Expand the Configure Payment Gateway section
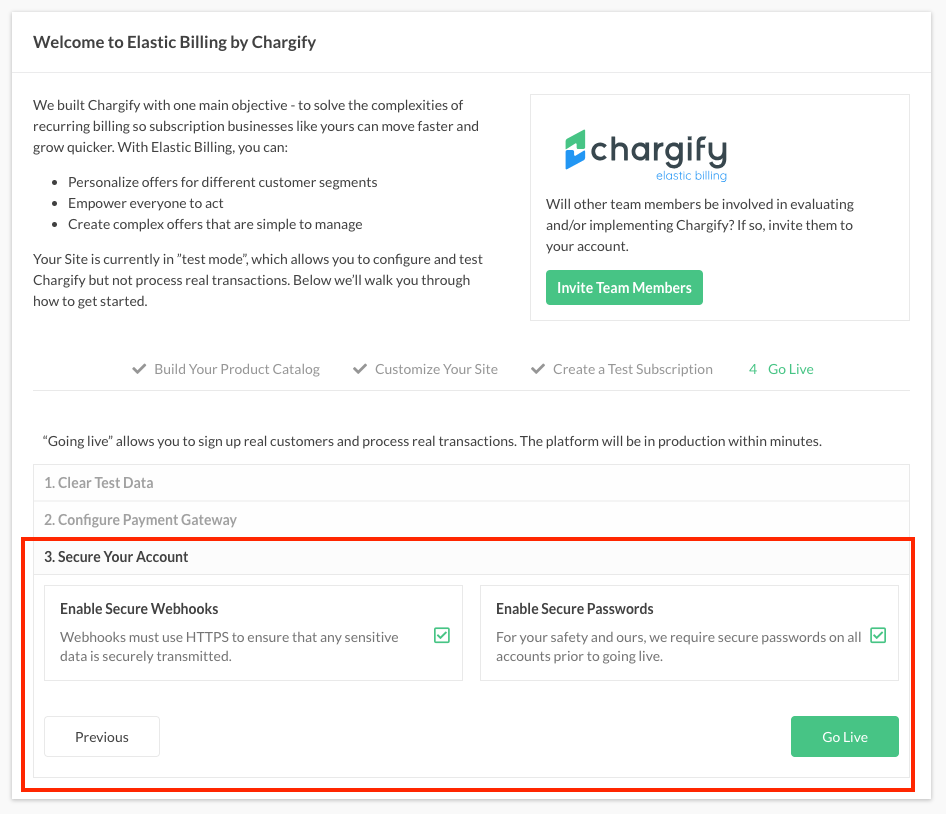The height and width of the screenshot is (814, 946). (140, 520)
